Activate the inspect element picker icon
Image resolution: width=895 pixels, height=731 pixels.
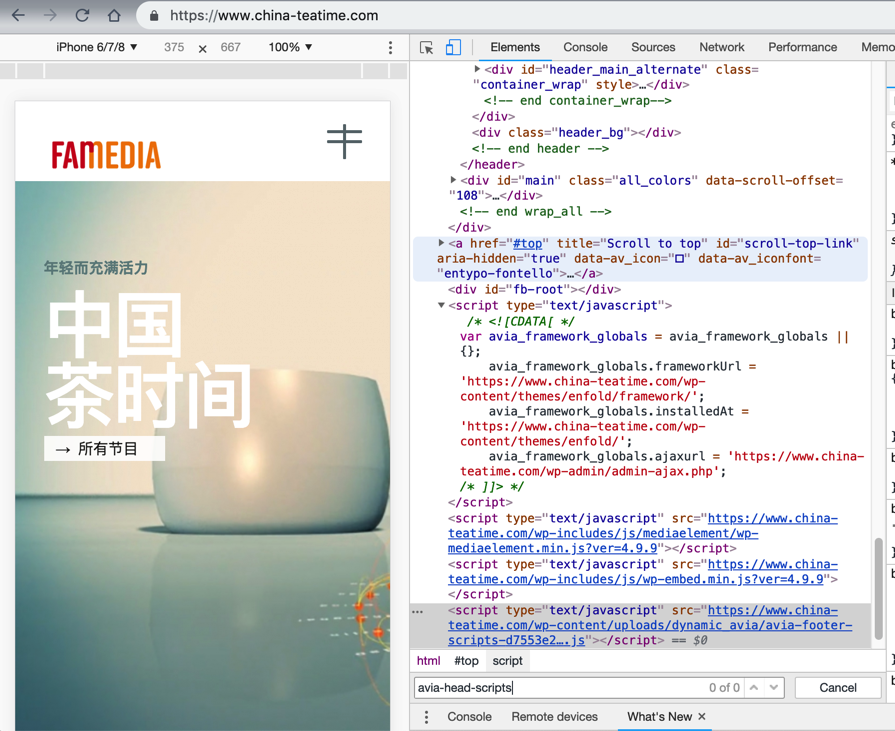coord(427,48)
